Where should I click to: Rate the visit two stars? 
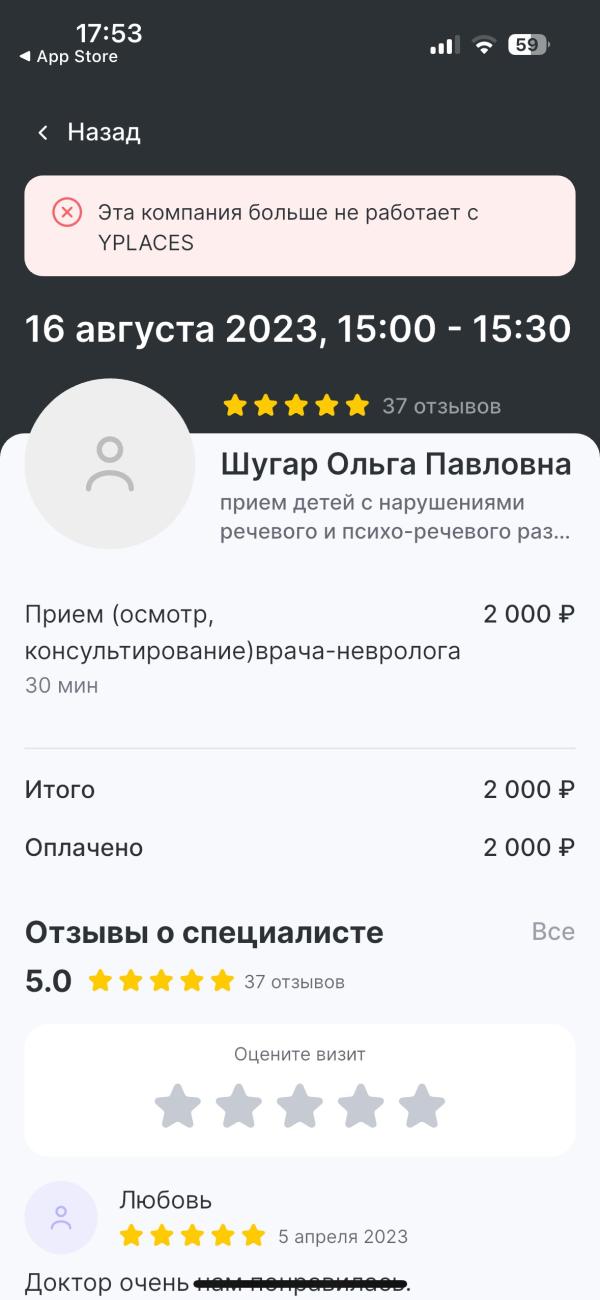point(239,1106)
